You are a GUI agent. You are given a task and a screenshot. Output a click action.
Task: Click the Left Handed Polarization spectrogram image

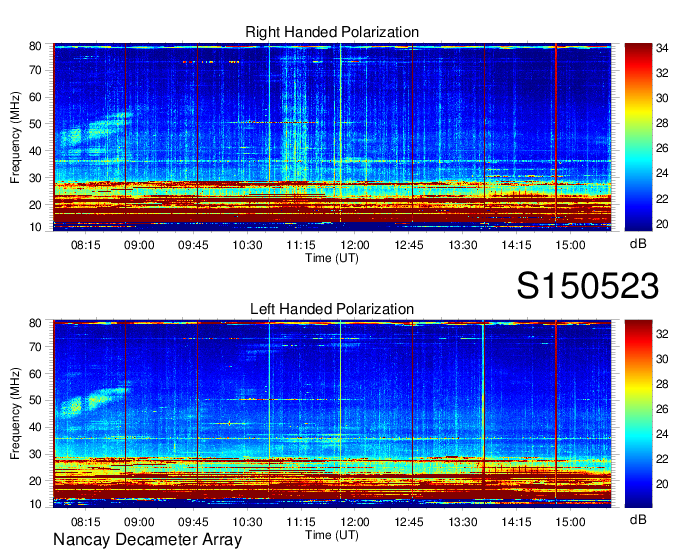tap(332, 414)
